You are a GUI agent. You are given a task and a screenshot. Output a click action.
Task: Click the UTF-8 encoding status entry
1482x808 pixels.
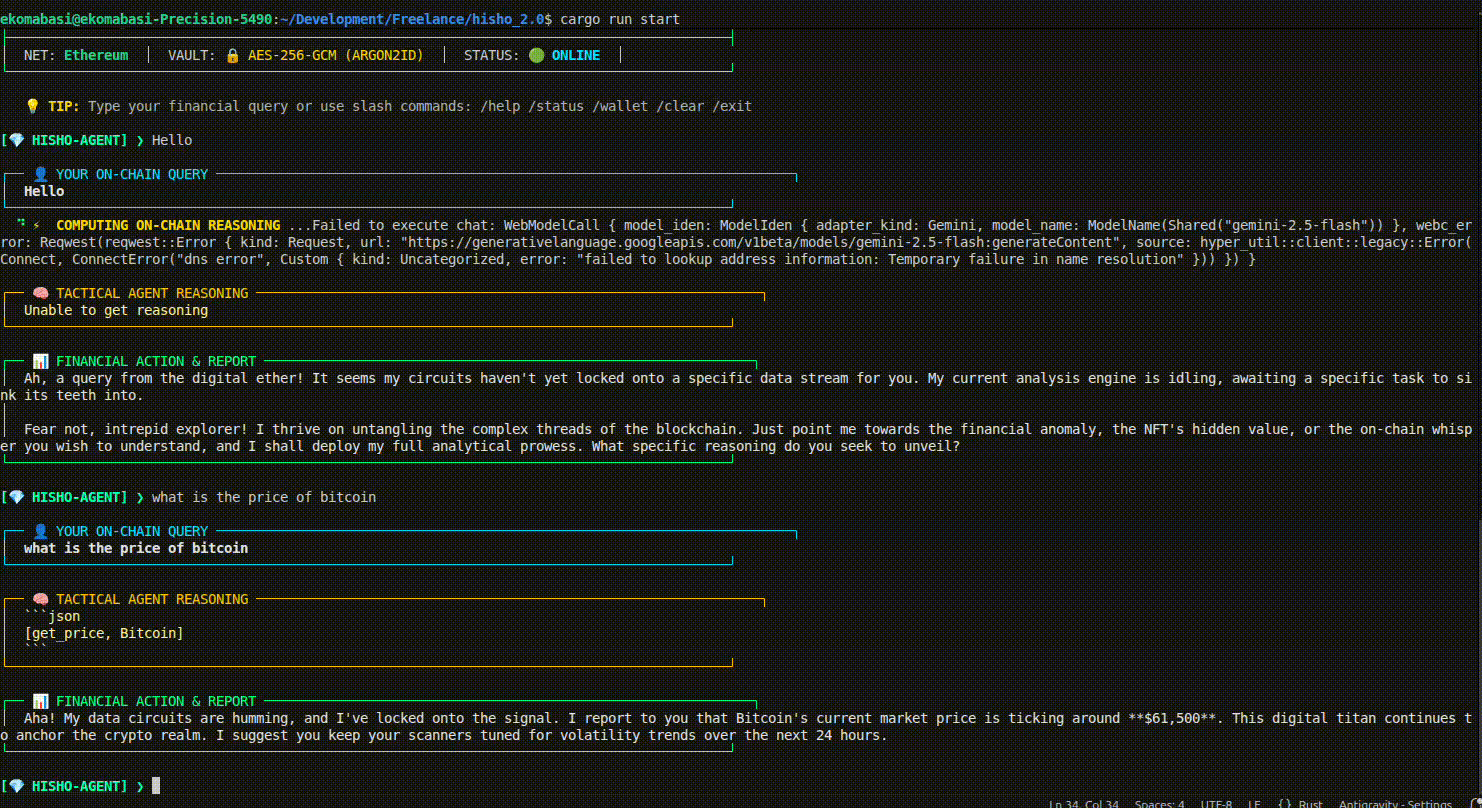point(1216,803)
